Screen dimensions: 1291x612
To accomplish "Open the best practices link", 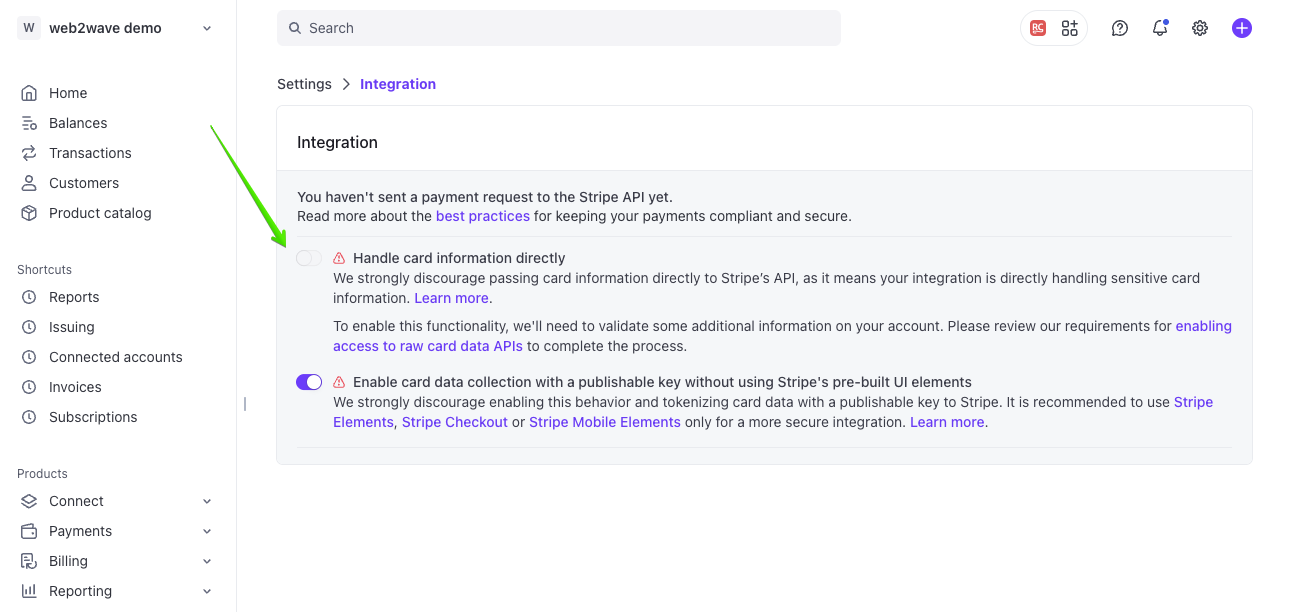I will (x=483, y=216).
